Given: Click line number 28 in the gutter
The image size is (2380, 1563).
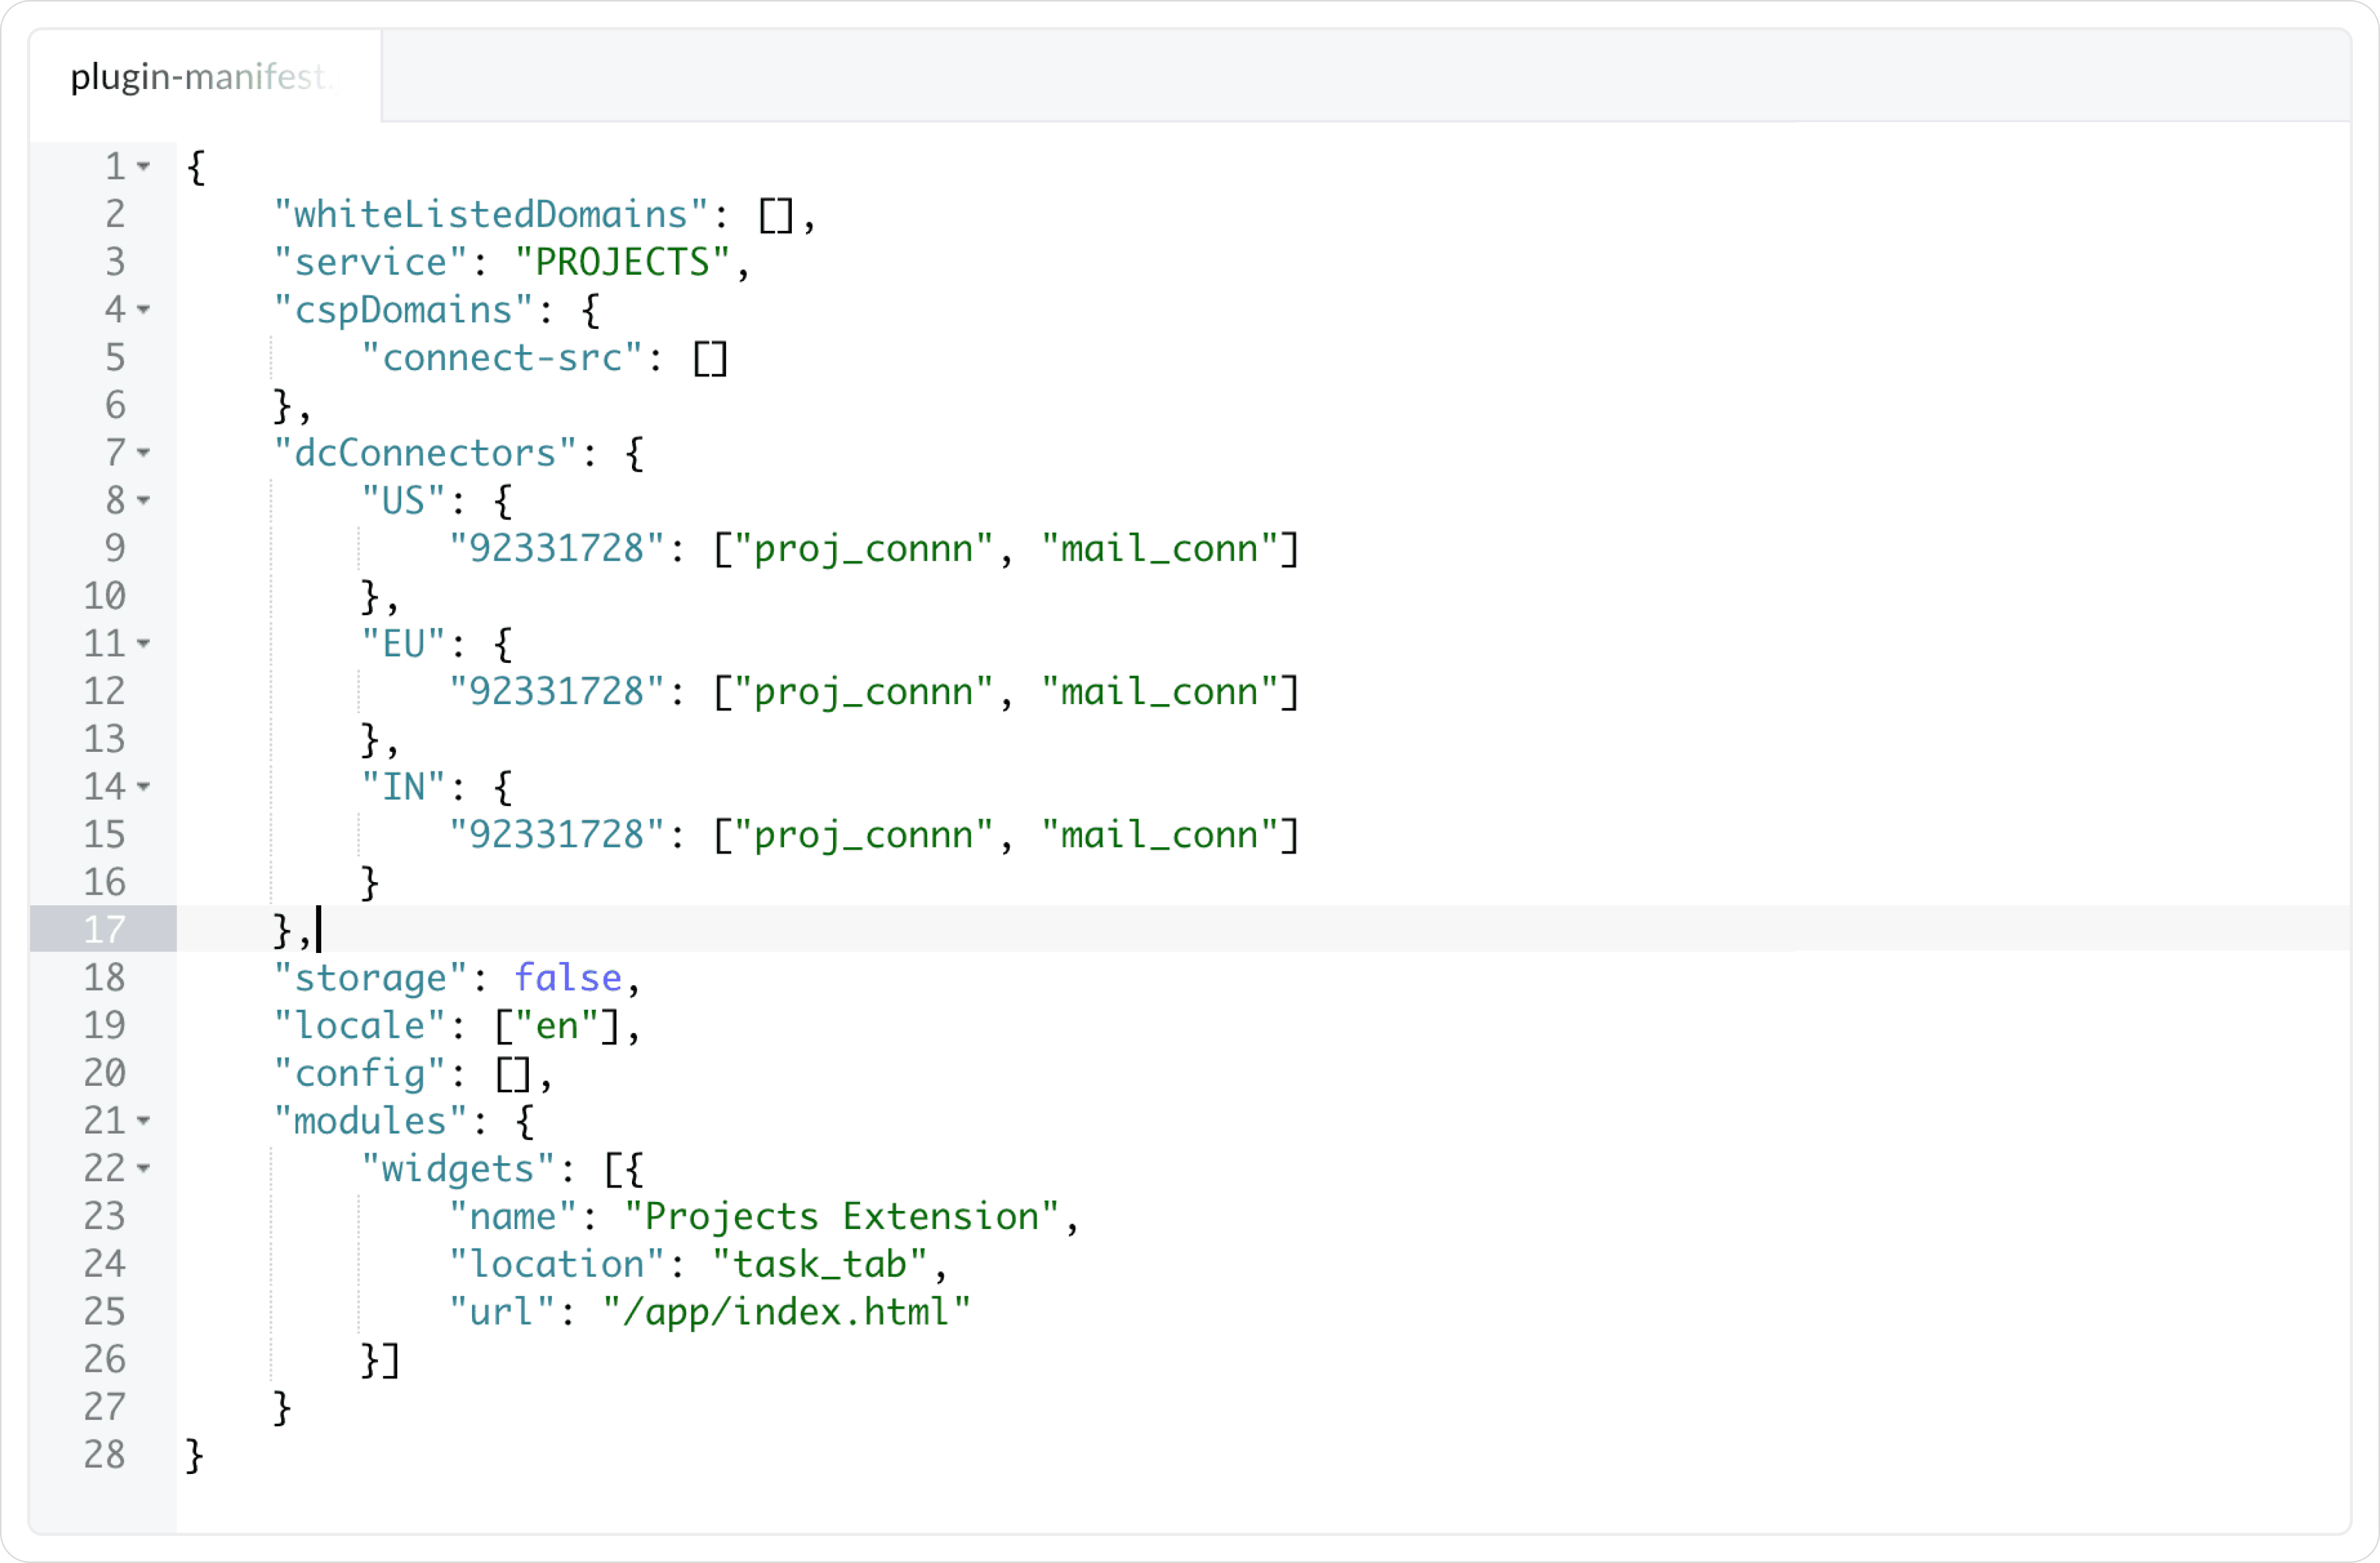Looking at the screenshot, I should 104,1455.
